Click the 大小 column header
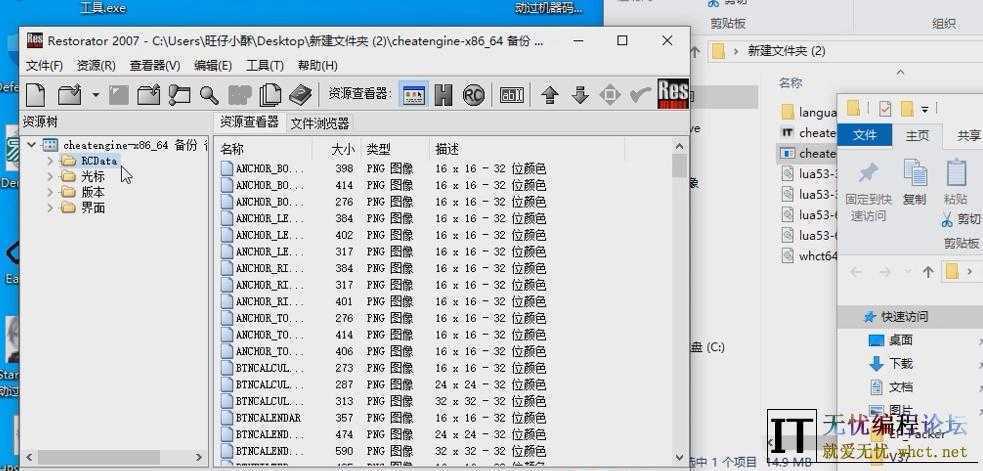The image size is (983, 471). [342, 148]
